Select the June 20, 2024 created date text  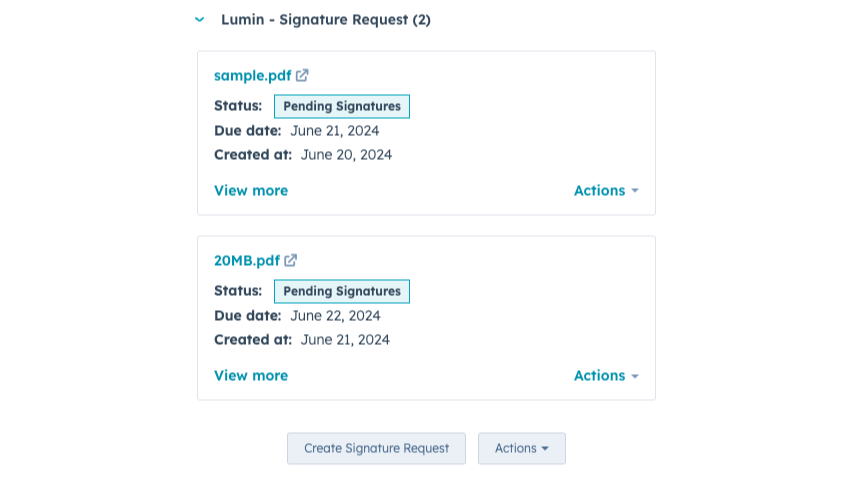346,155
